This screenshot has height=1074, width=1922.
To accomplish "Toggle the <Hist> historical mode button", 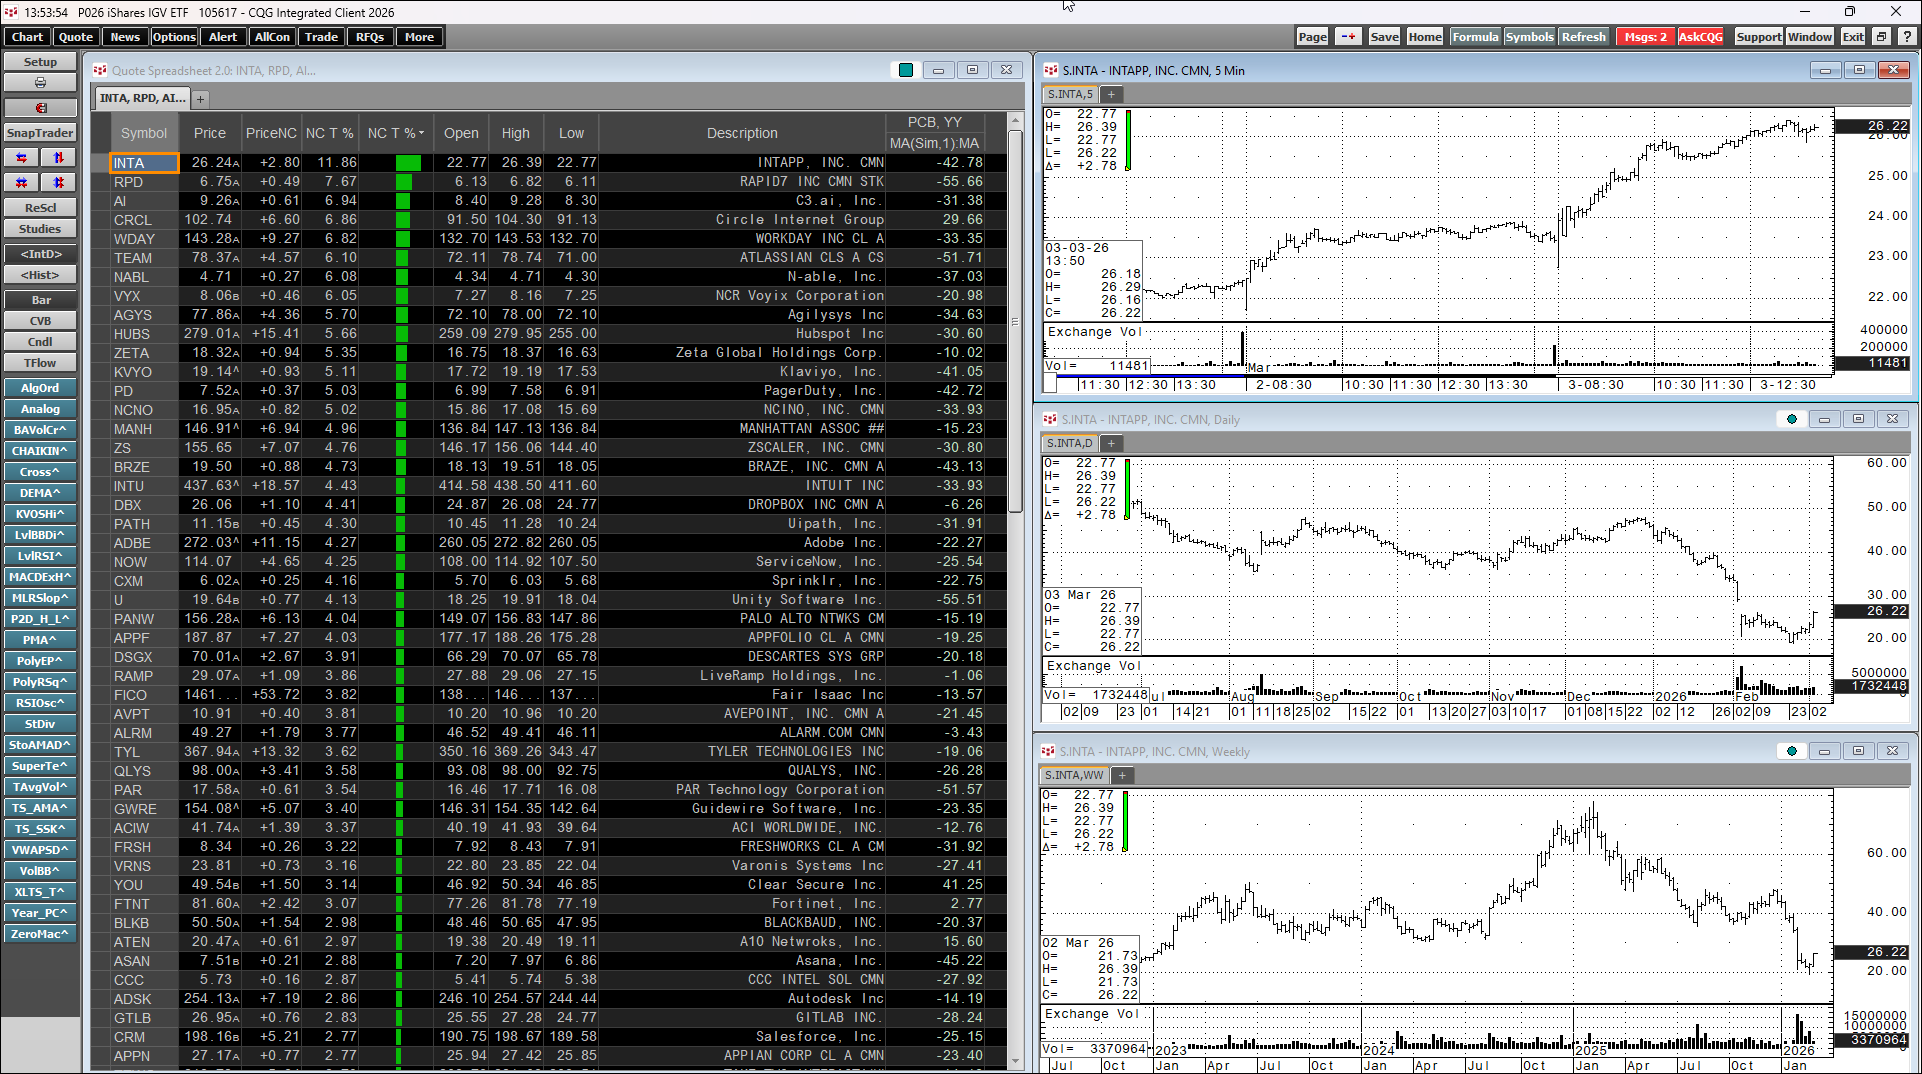I will [40, 275].
